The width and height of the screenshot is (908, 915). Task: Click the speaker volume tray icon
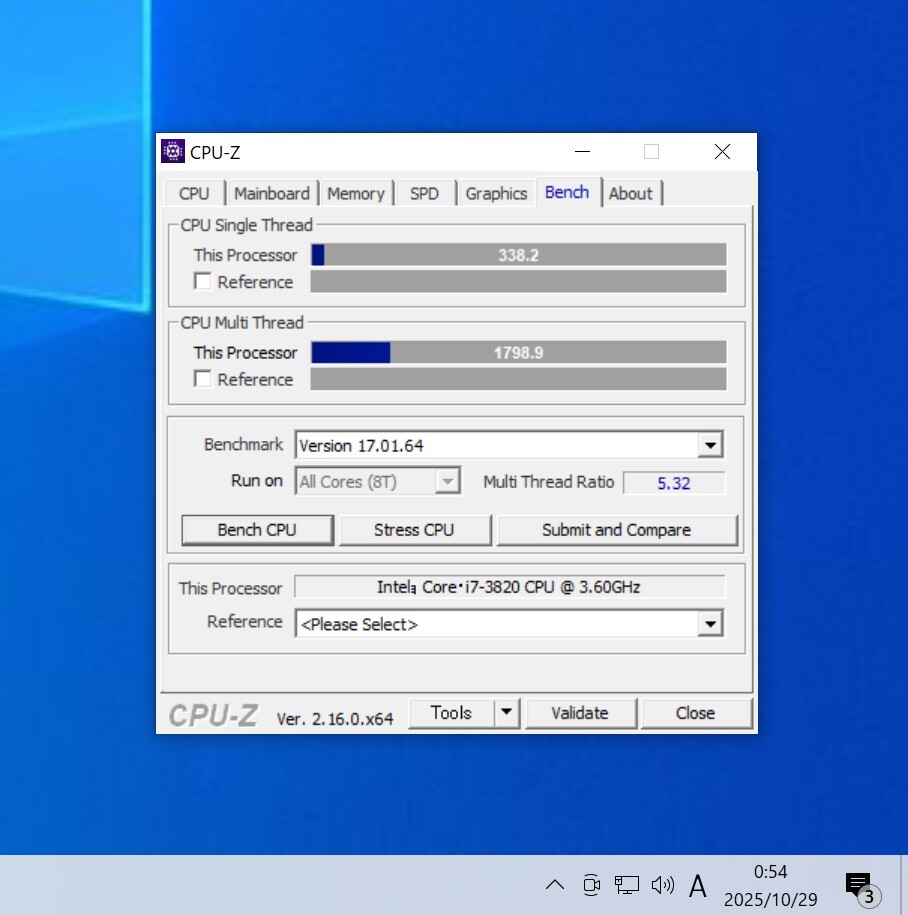coord(662,884)
